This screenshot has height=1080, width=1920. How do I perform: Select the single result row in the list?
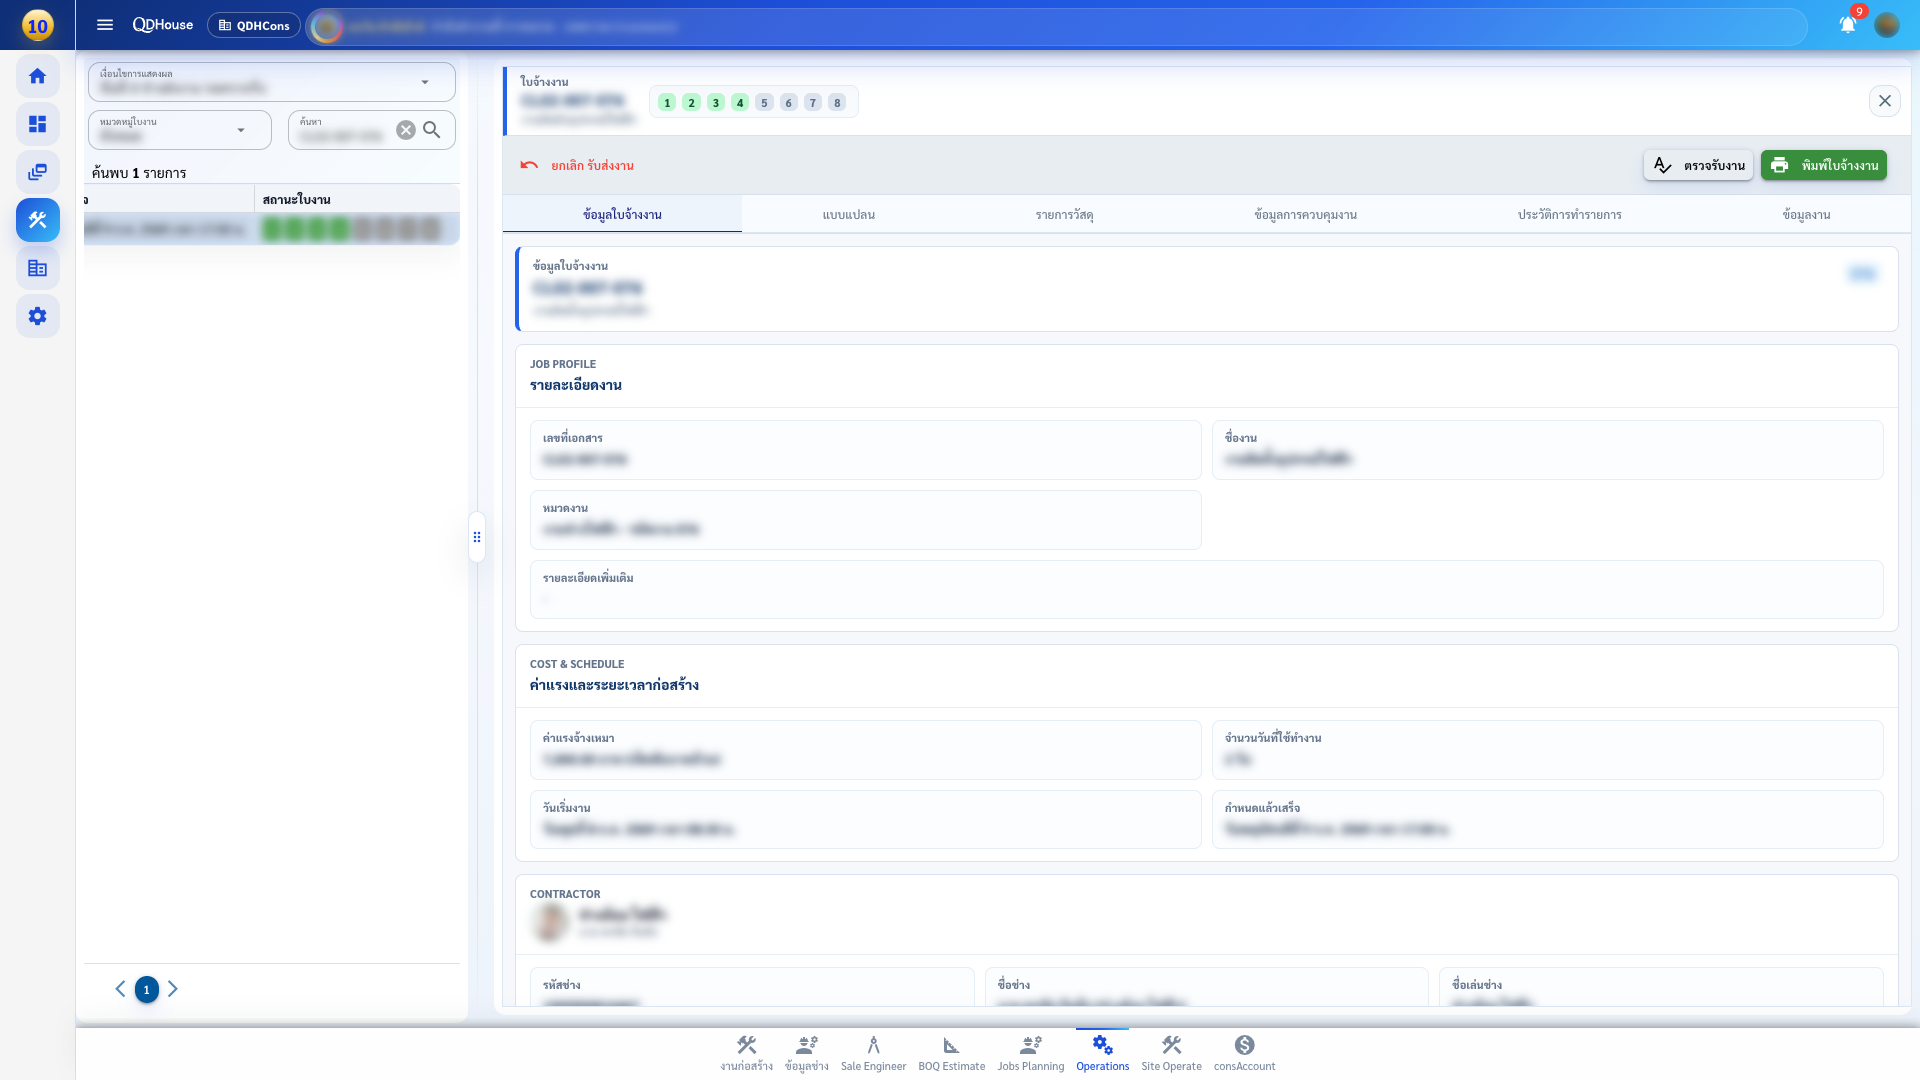click(x=272, y=229)
